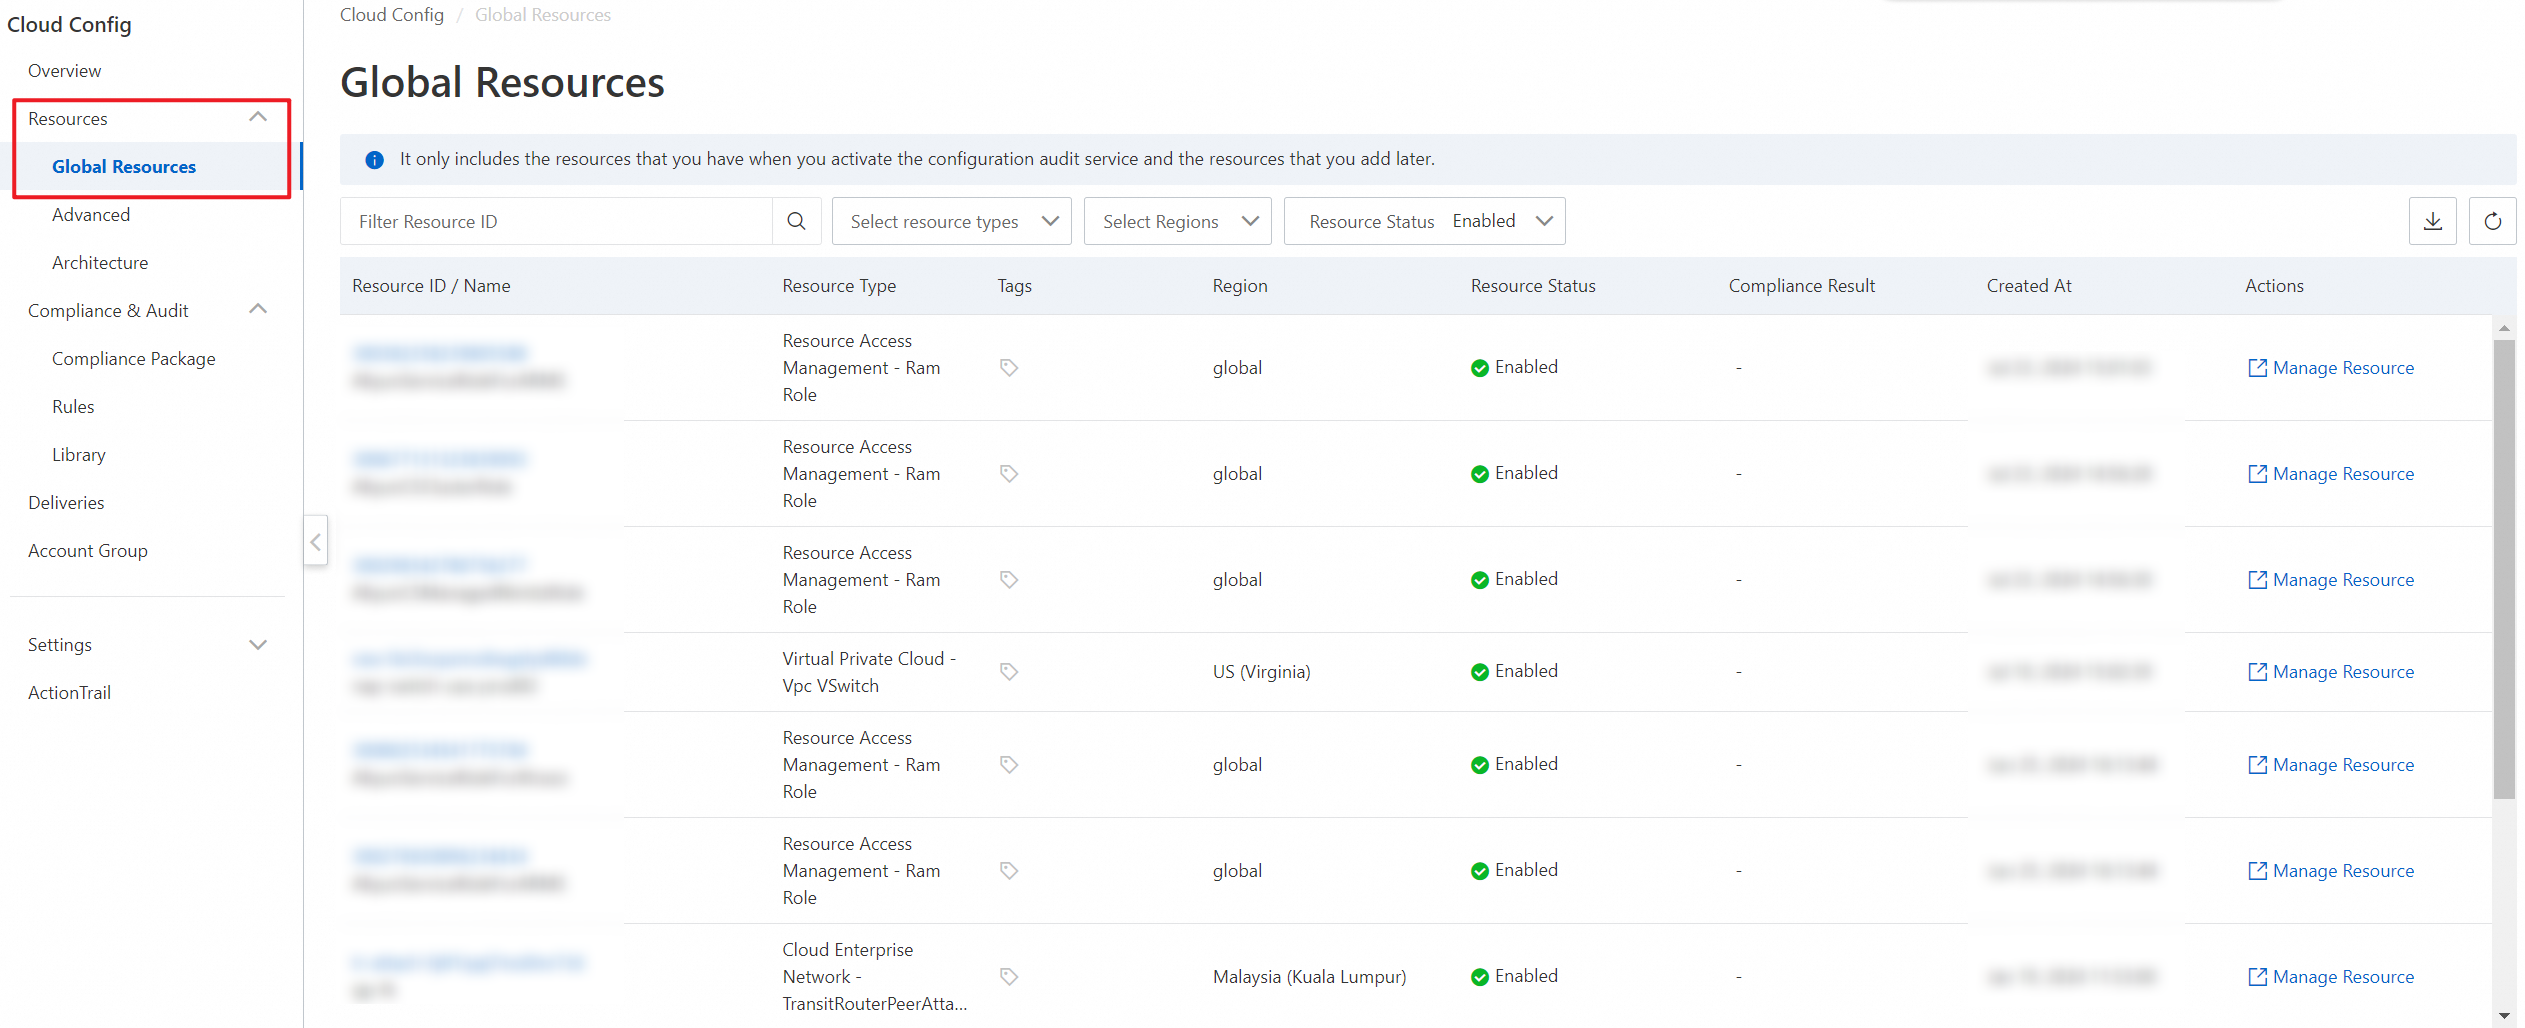Refresh the resources table

(2492, 221)
